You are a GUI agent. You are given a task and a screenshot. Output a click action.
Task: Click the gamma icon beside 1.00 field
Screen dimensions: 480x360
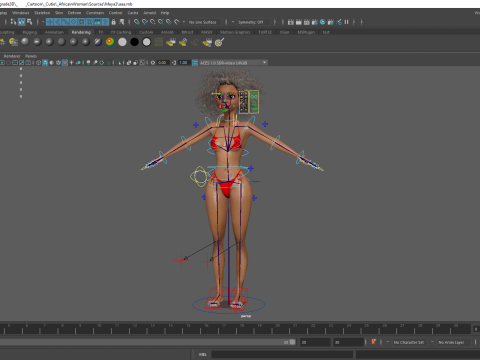coord(174,63)
